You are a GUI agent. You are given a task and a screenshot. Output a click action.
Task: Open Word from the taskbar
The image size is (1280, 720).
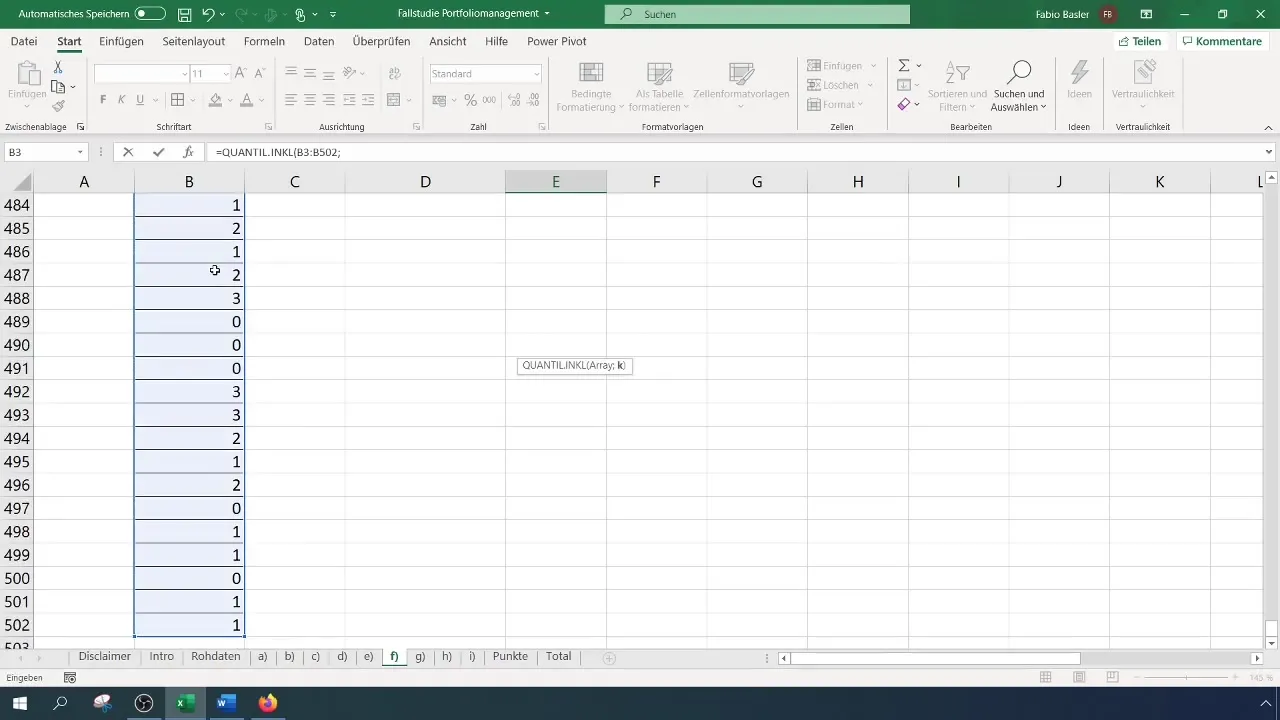coord(226,703)
